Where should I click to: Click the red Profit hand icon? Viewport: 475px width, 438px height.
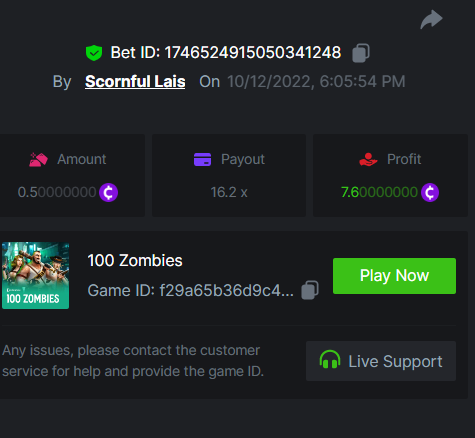(x=368, y=159)
